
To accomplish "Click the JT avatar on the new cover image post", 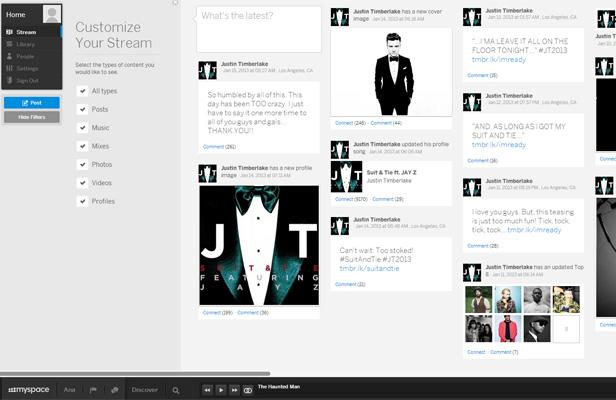I will (340, 17).
